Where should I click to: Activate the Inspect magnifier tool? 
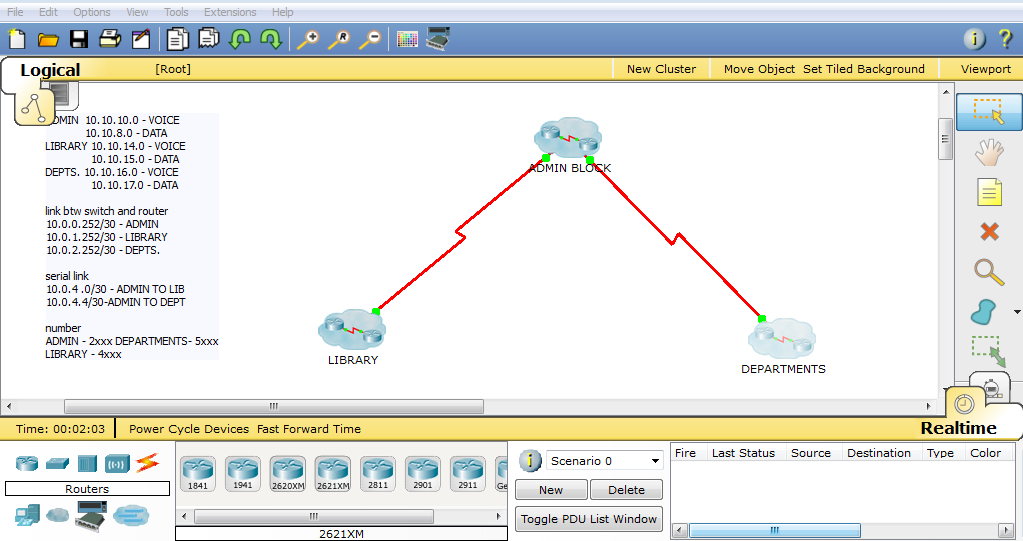[989, 272]
